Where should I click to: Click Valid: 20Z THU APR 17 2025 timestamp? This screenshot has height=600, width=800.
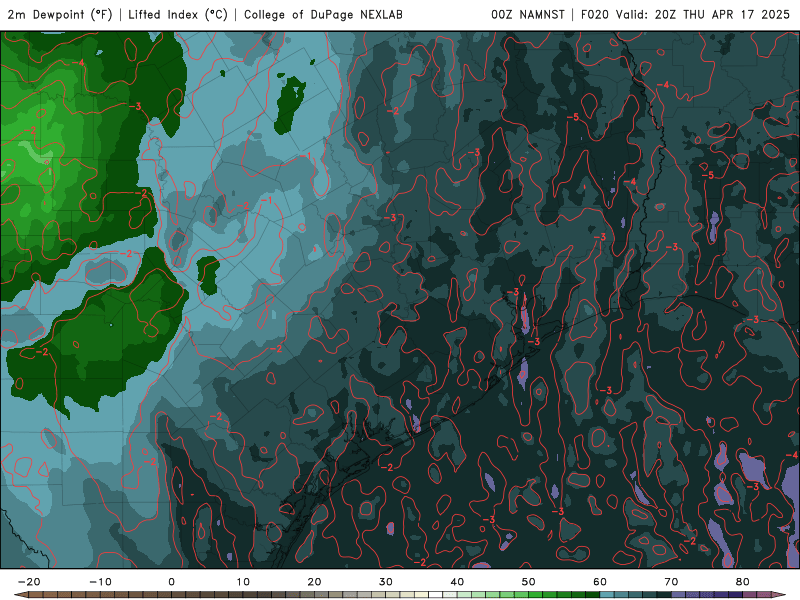coord(703,14)
